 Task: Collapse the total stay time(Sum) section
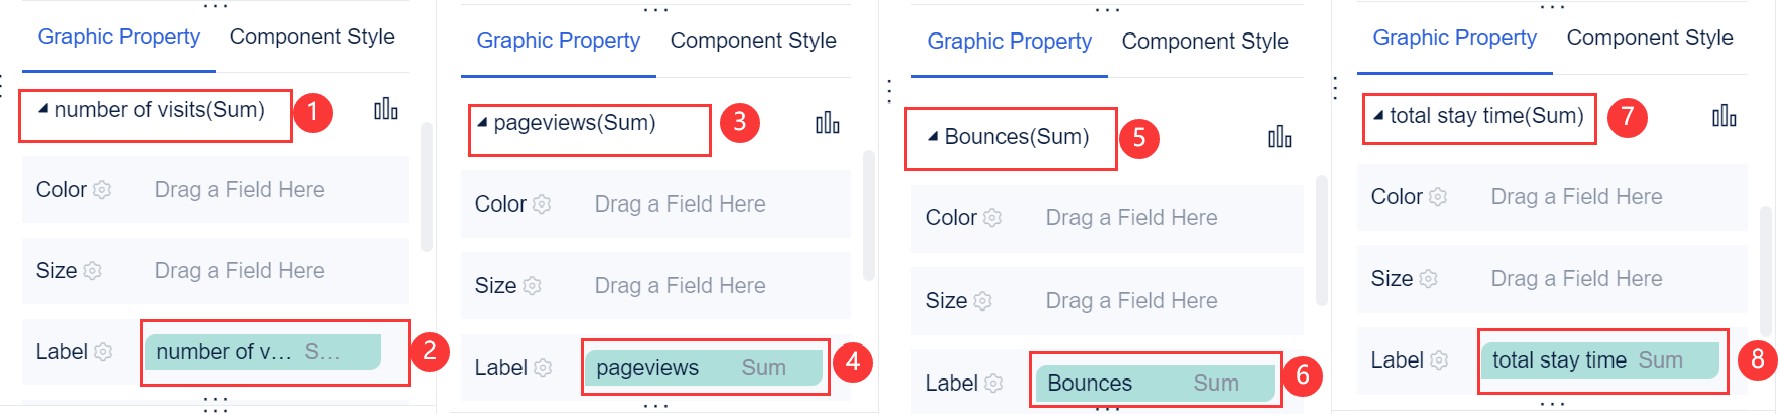point(1378,116)
